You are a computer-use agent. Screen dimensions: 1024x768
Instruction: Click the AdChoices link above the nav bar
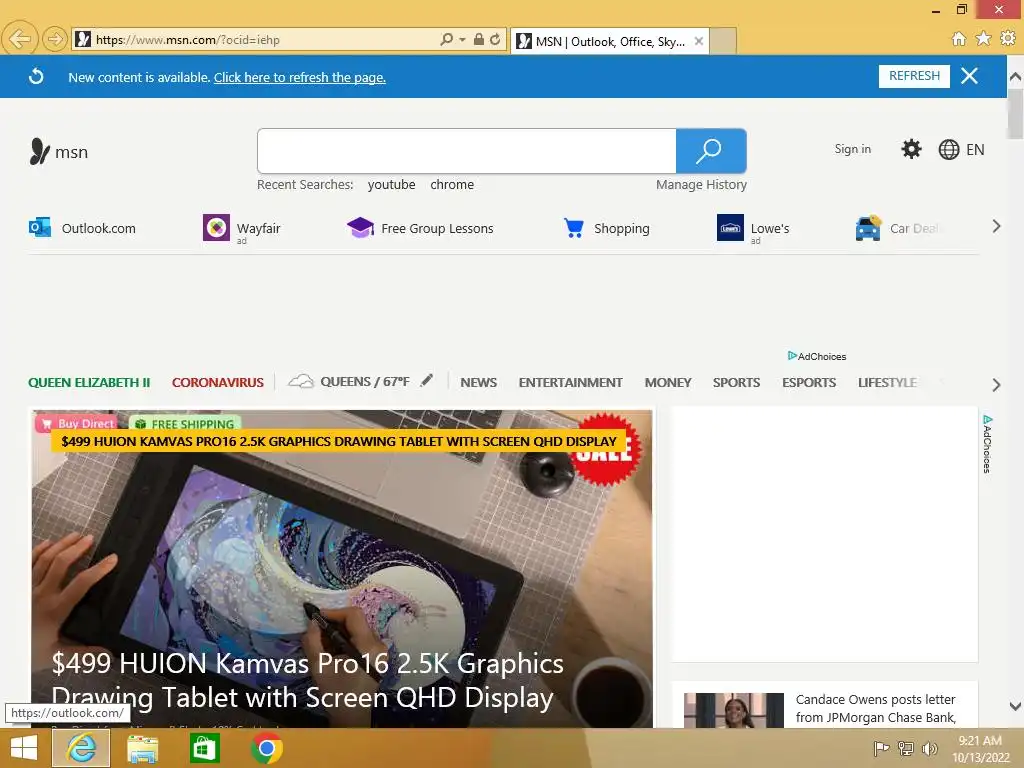tap(816, 356)
